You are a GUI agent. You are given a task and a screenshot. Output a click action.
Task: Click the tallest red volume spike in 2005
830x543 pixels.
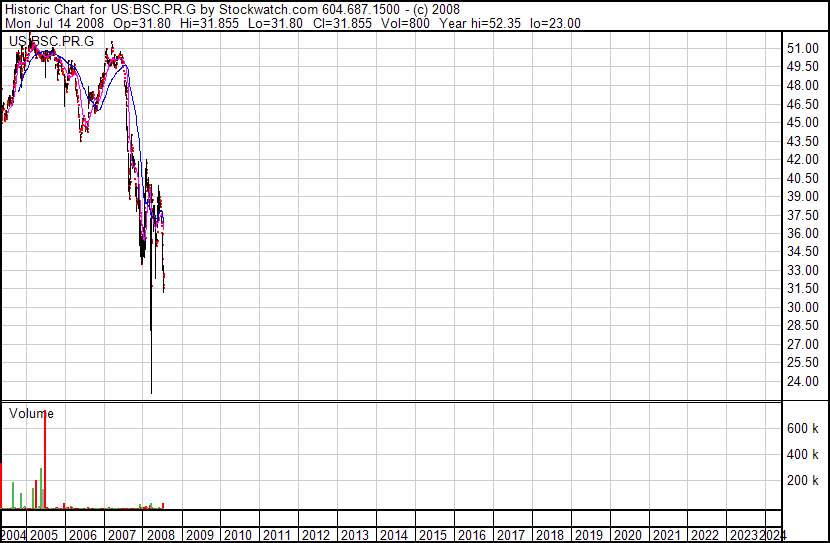(45, 459)
